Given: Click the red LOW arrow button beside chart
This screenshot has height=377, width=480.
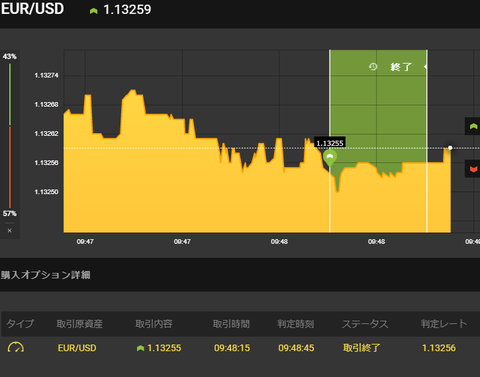Looking at the screenshot, I should pyautogui.click(x=473, y=169).
